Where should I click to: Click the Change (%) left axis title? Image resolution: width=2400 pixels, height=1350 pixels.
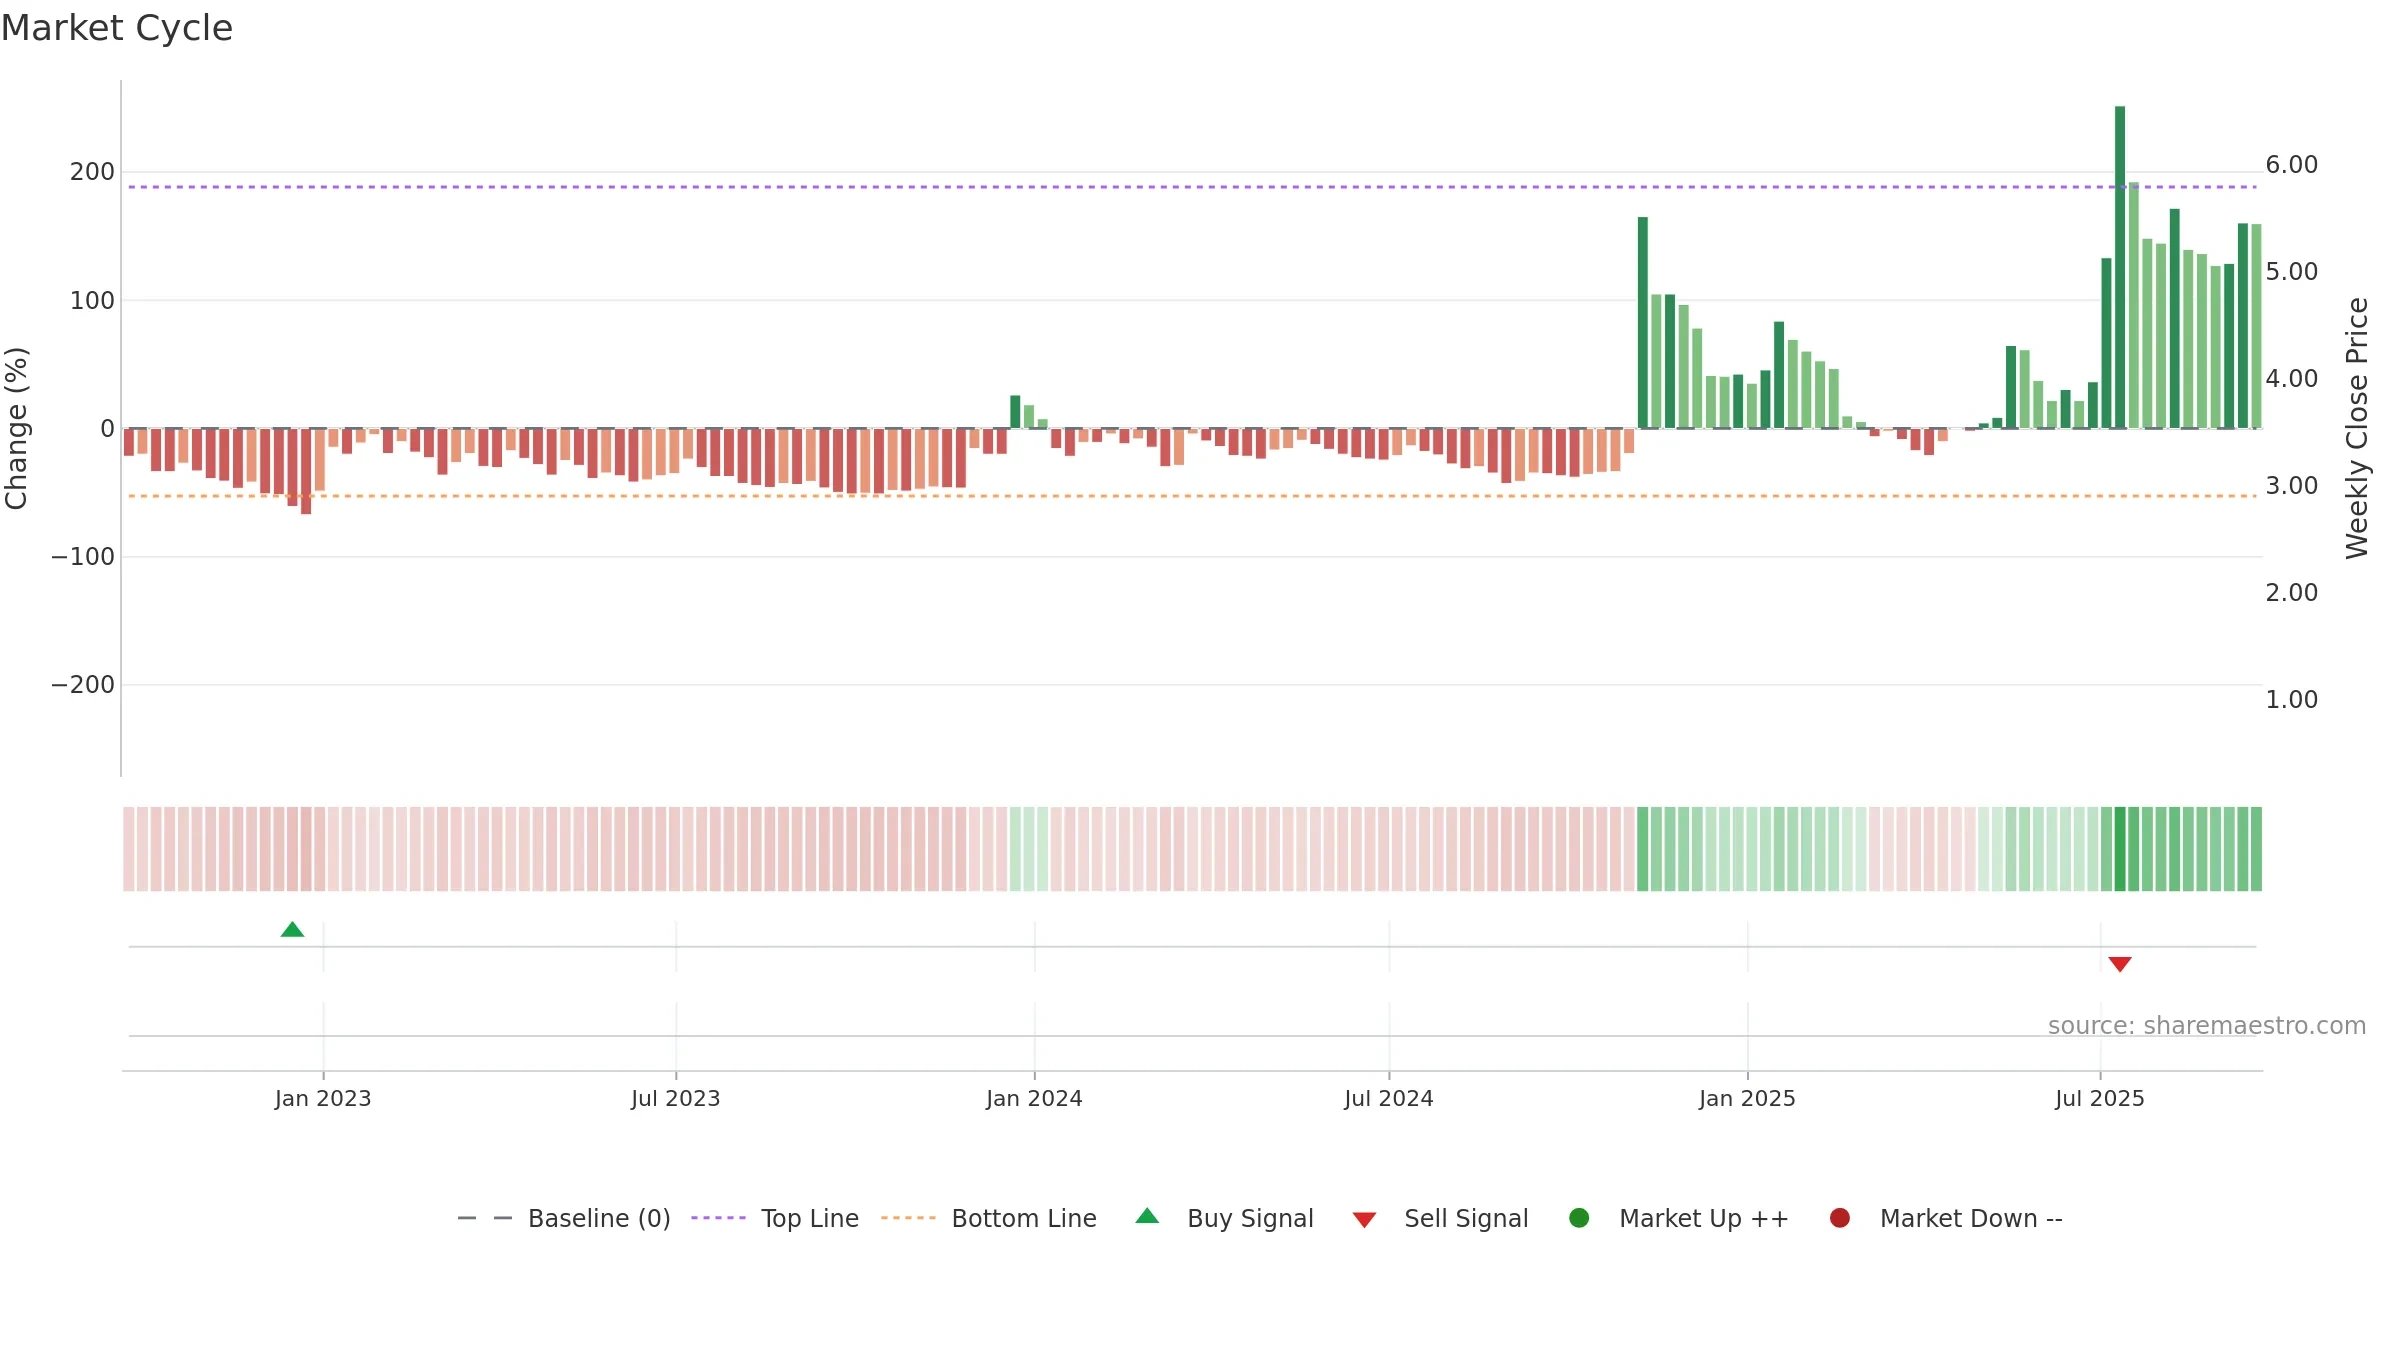tap(16, 428)
